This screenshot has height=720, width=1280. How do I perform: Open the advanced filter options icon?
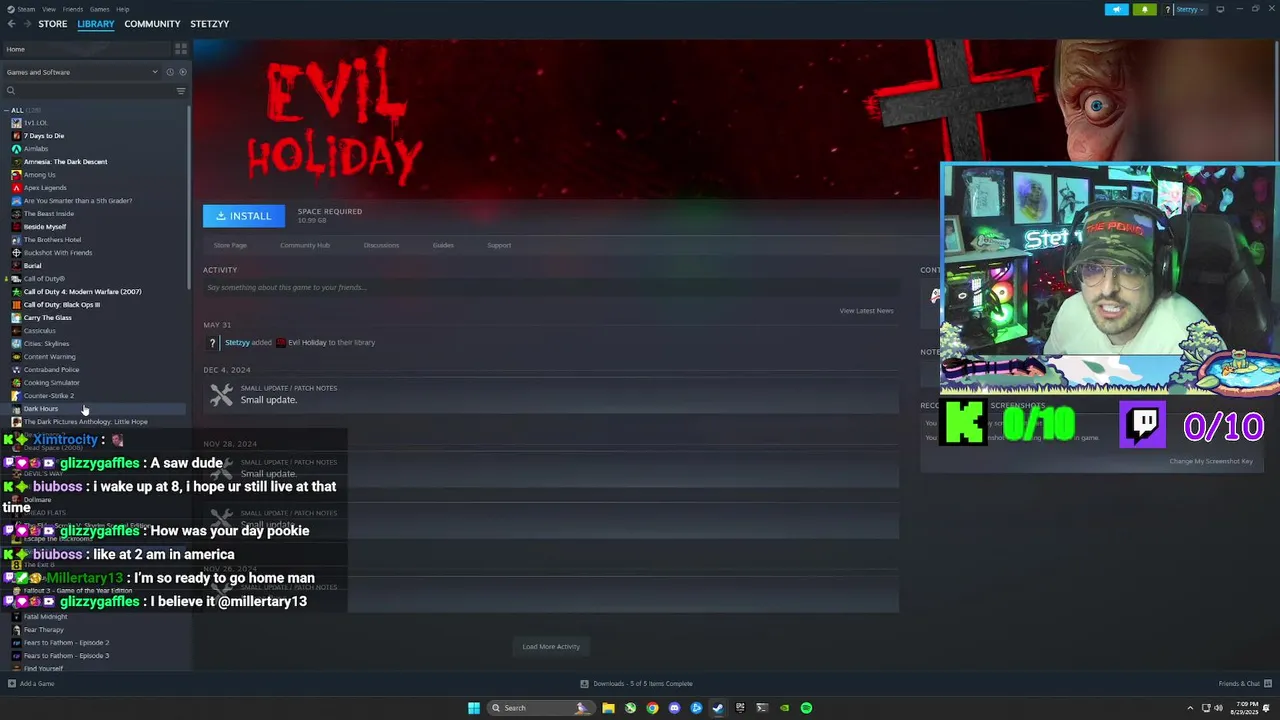[x=181, y=91]
